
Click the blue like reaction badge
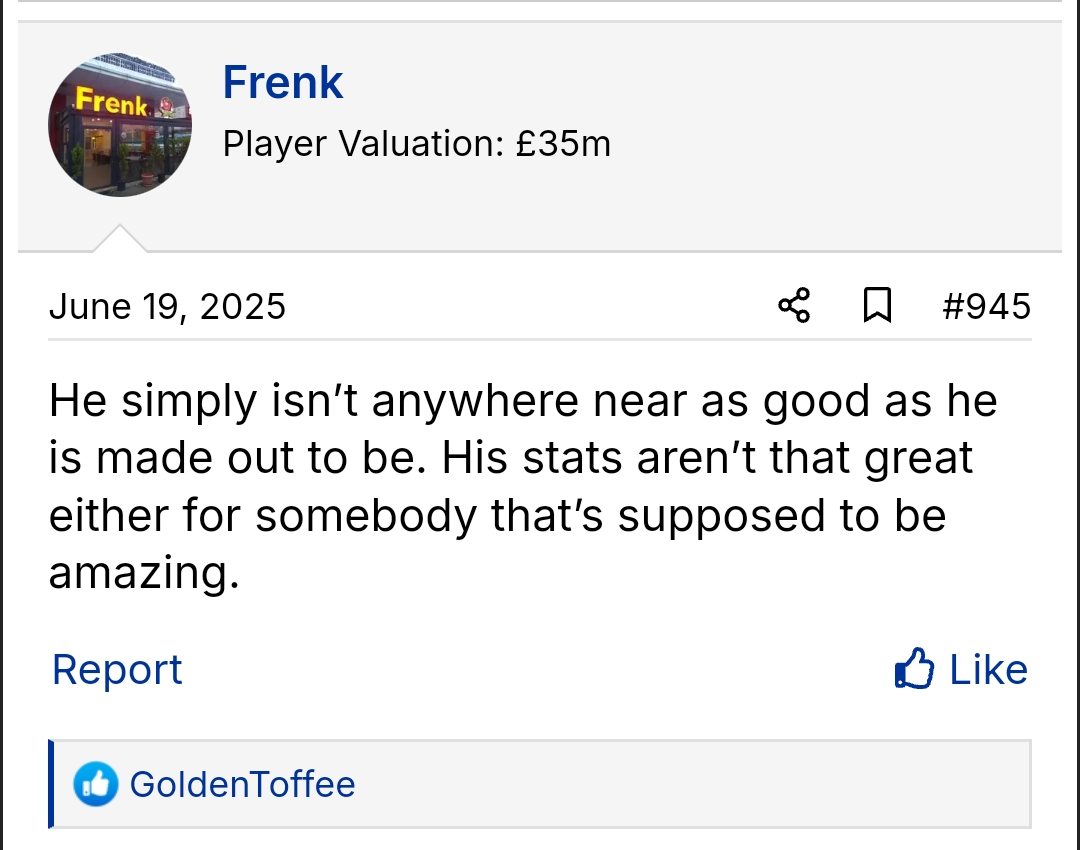click(96, 785)
